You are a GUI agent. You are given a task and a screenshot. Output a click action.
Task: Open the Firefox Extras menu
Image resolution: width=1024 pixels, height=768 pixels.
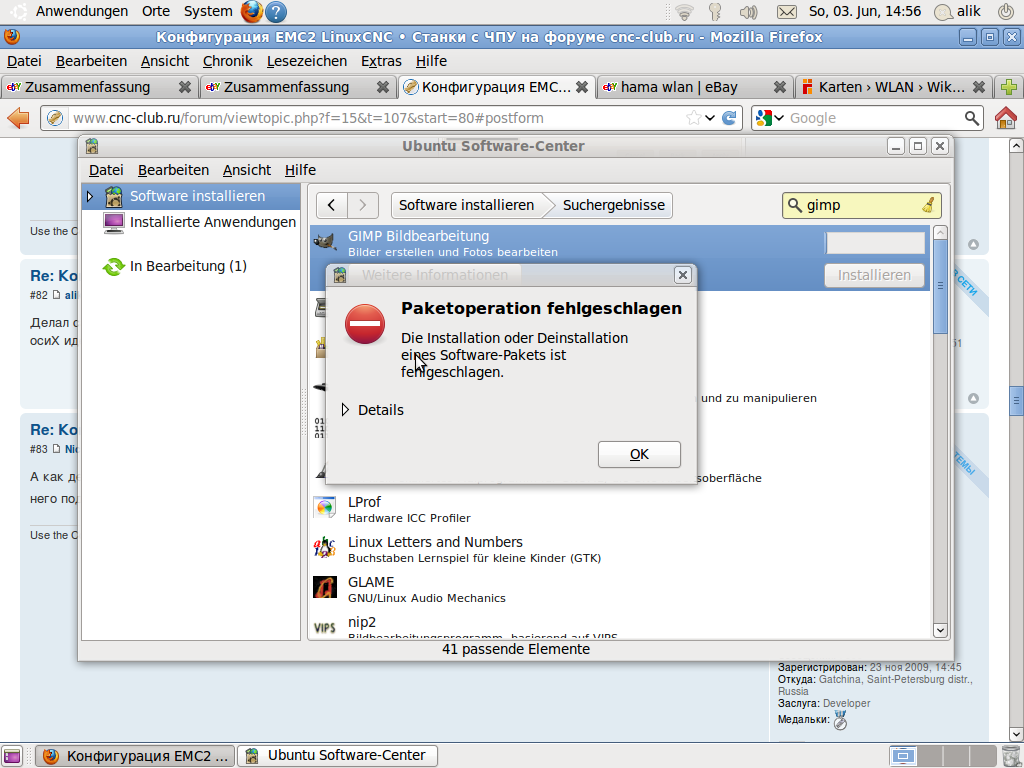381,61
